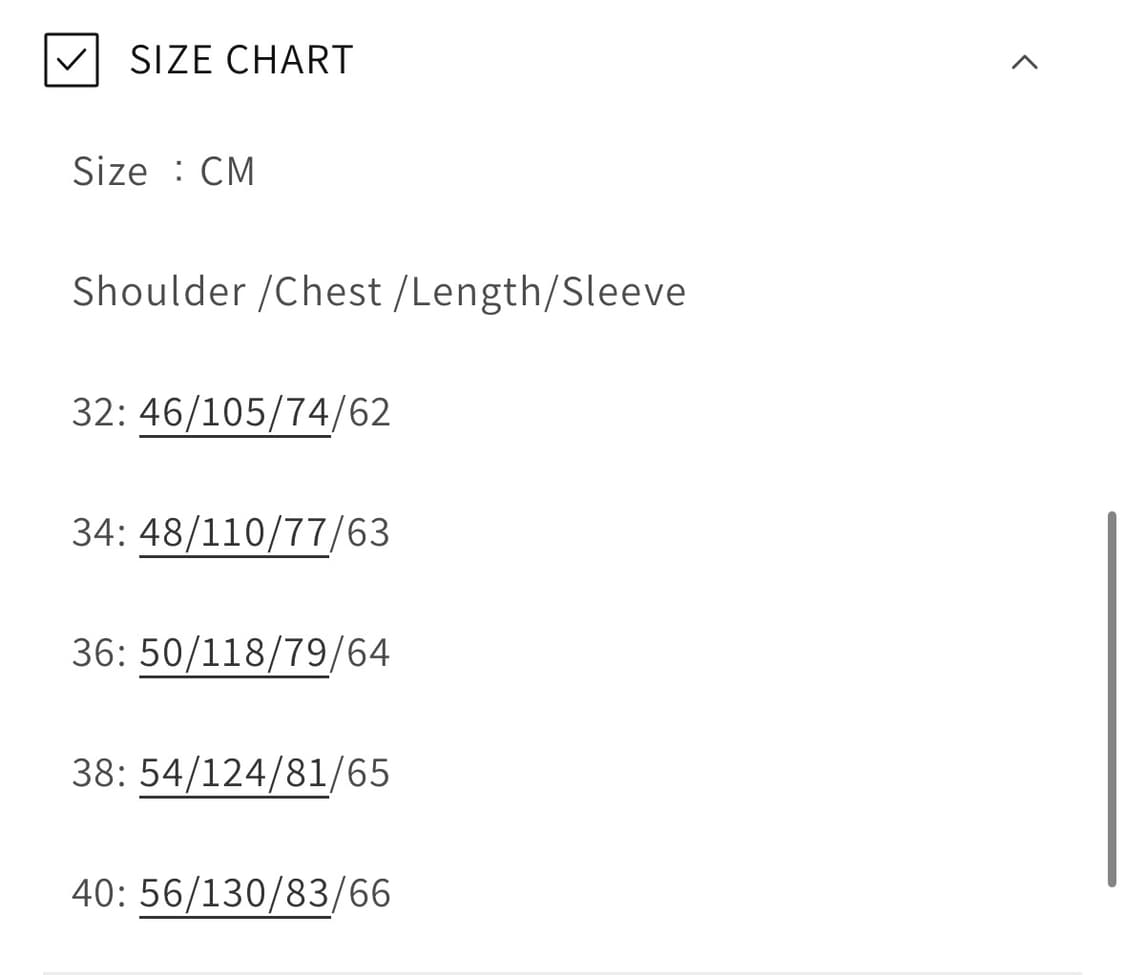This screenshot has width=1125, height=975.
Task: Select the size 34 row label
Action: pos(98,532)
